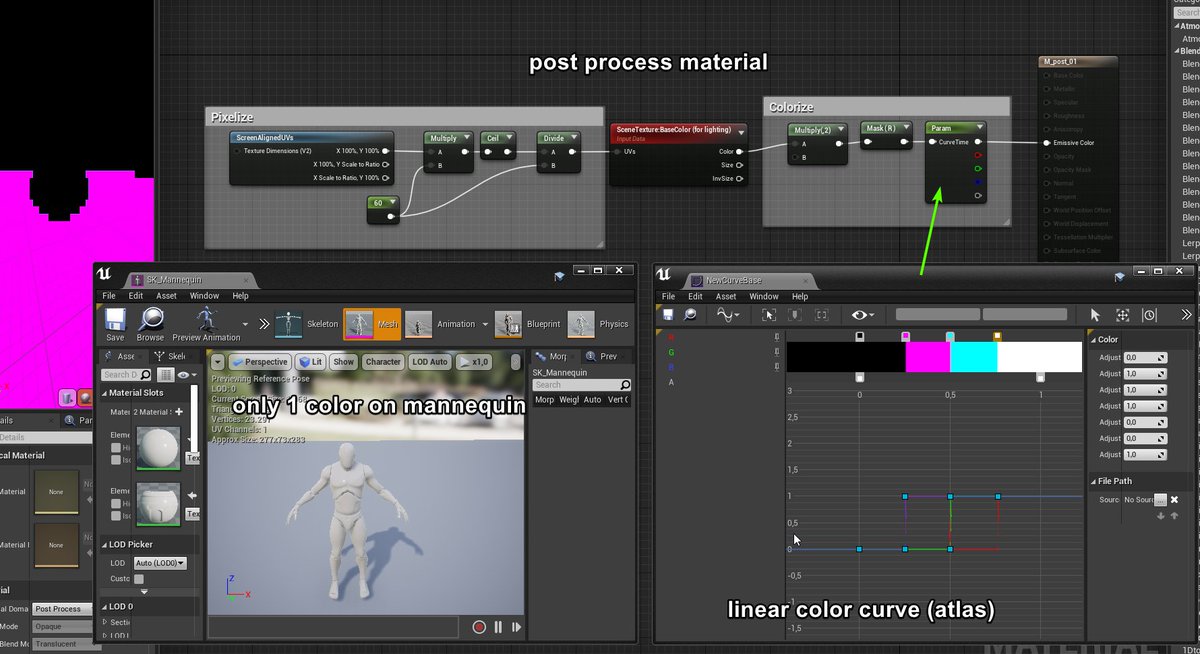
Task: Click fit-to-selection zoom icon in curve toolbar
Action: click(769, 315)
